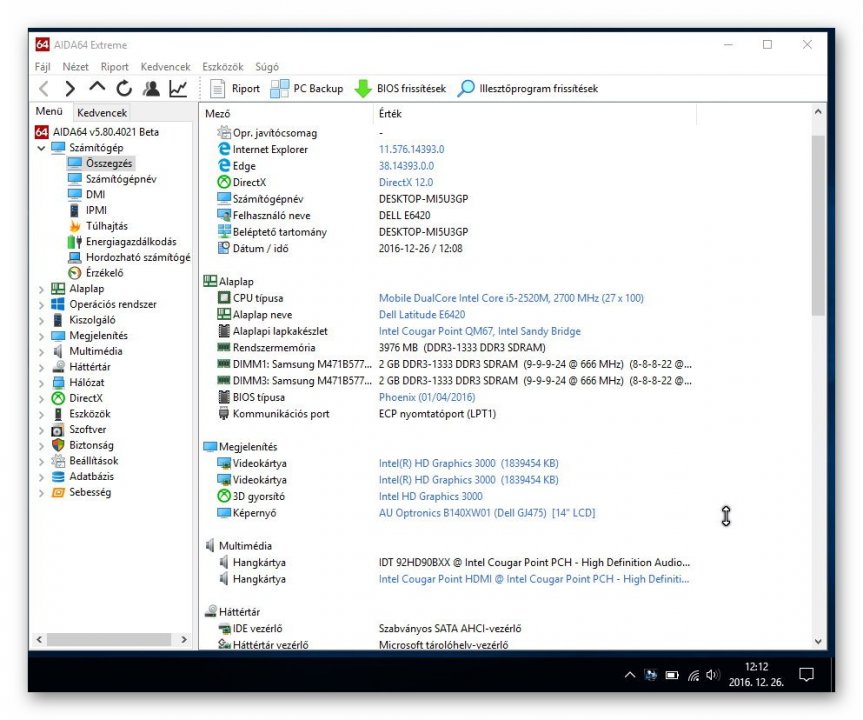Open the Kedvencek menu in menu bar

(x=165, y=67)
